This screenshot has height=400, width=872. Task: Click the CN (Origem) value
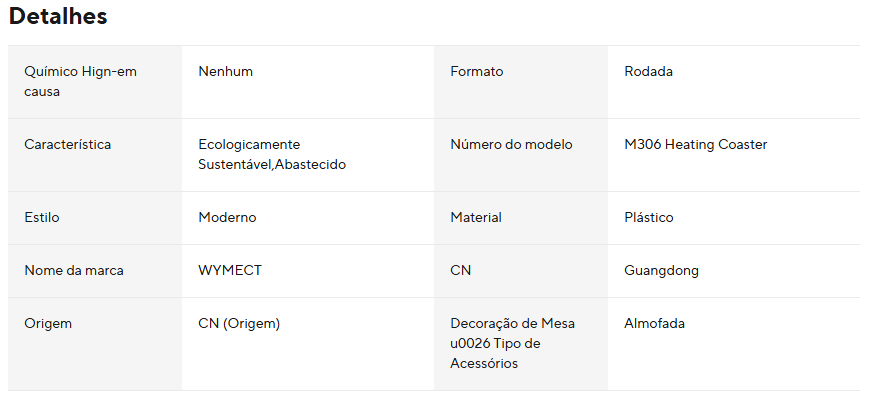(239, 323)
